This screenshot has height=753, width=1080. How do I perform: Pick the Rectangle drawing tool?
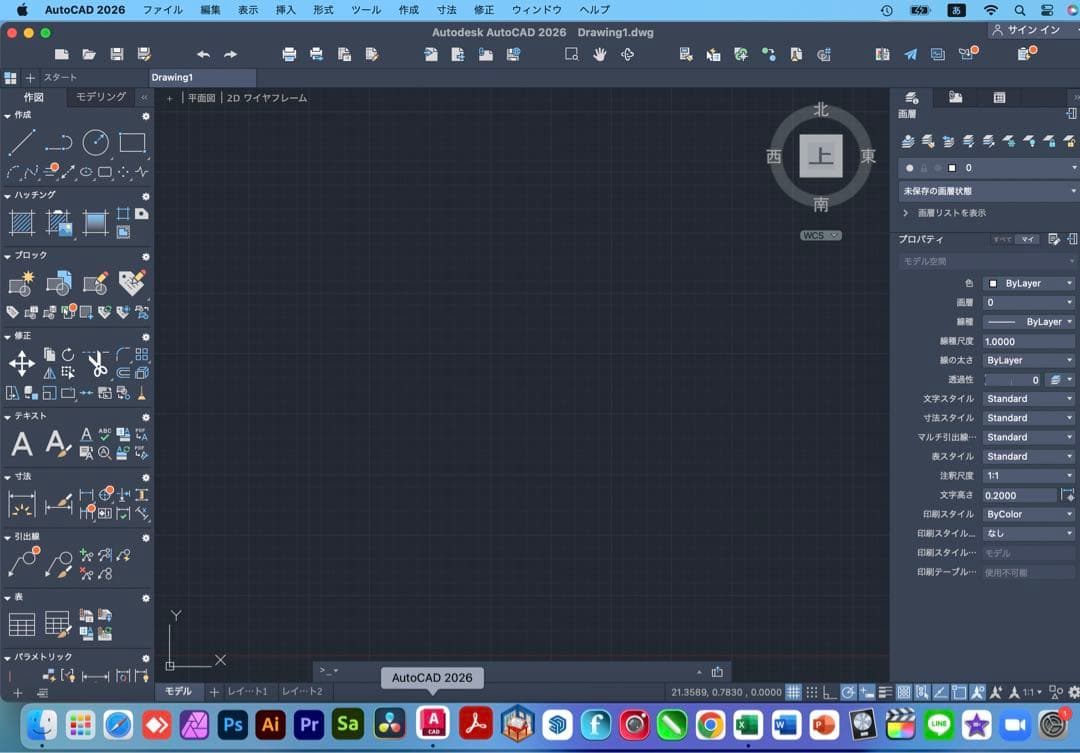133,142
